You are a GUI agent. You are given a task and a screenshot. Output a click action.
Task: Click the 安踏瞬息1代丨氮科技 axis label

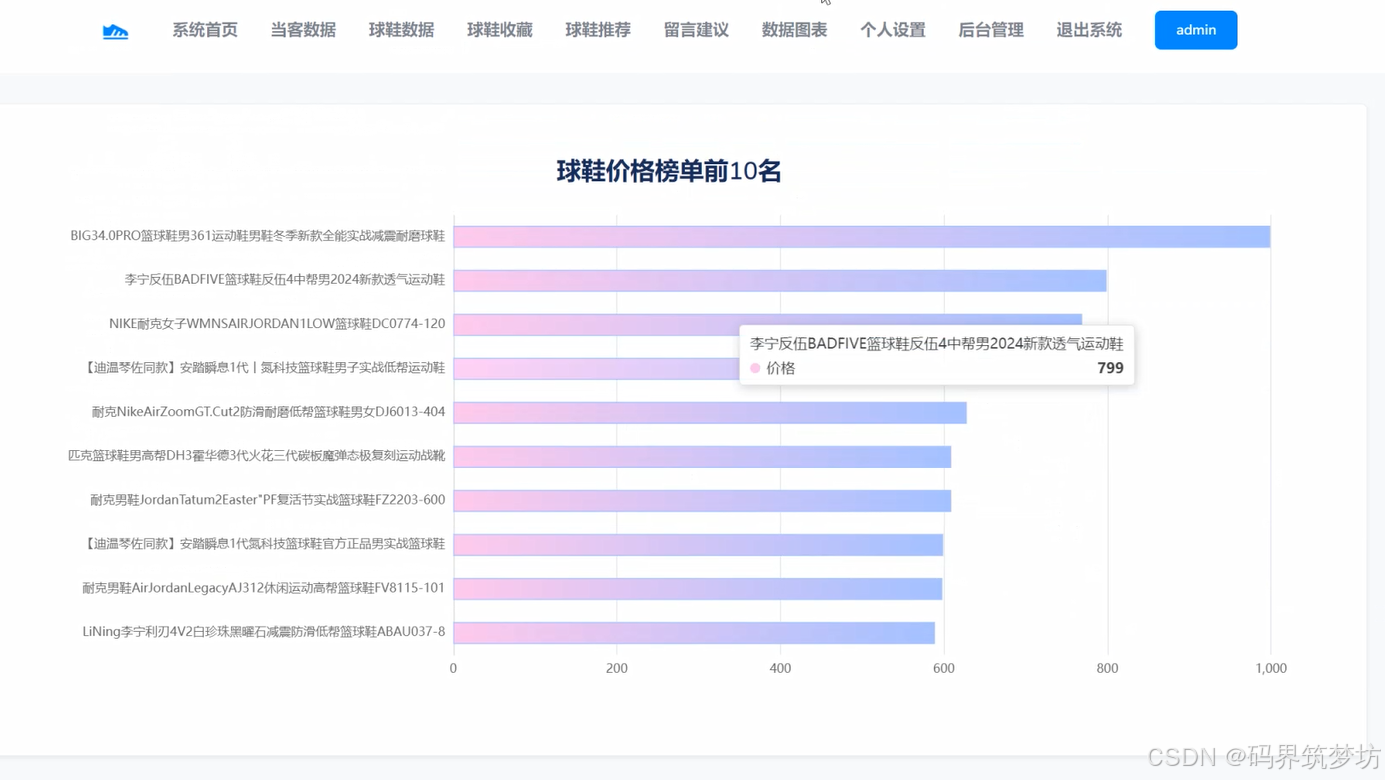pos(262,368)
